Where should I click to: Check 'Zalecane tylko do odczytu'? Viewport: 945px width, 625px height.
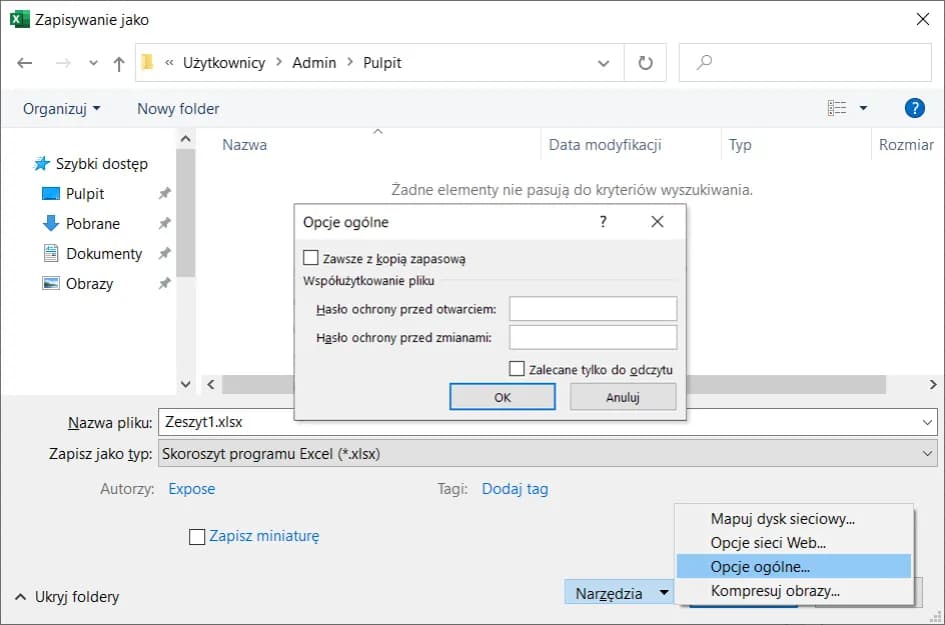pos(518,367)
